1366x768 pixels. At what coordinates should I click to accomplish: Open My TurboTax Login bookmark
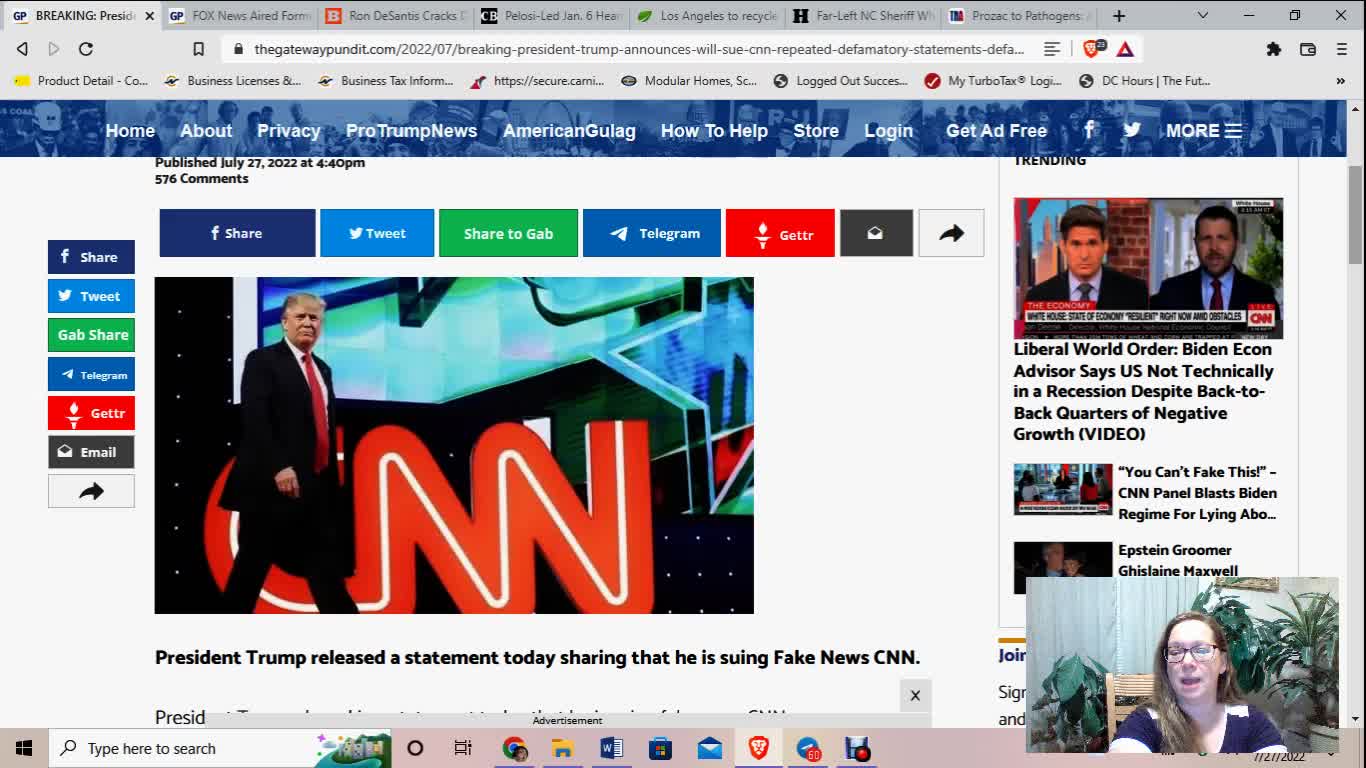(993, 81)
